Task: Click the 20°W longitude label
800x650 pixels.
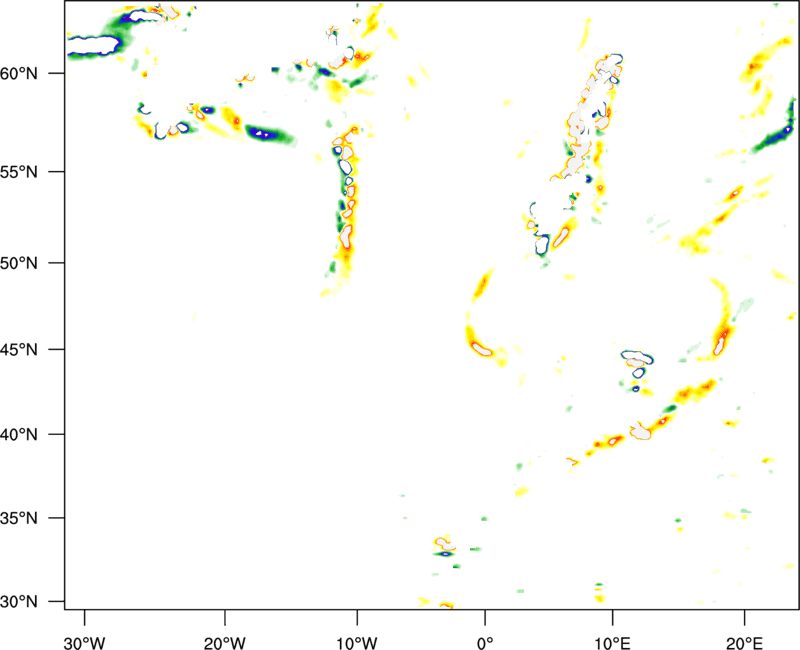Action: coord(224,643)
